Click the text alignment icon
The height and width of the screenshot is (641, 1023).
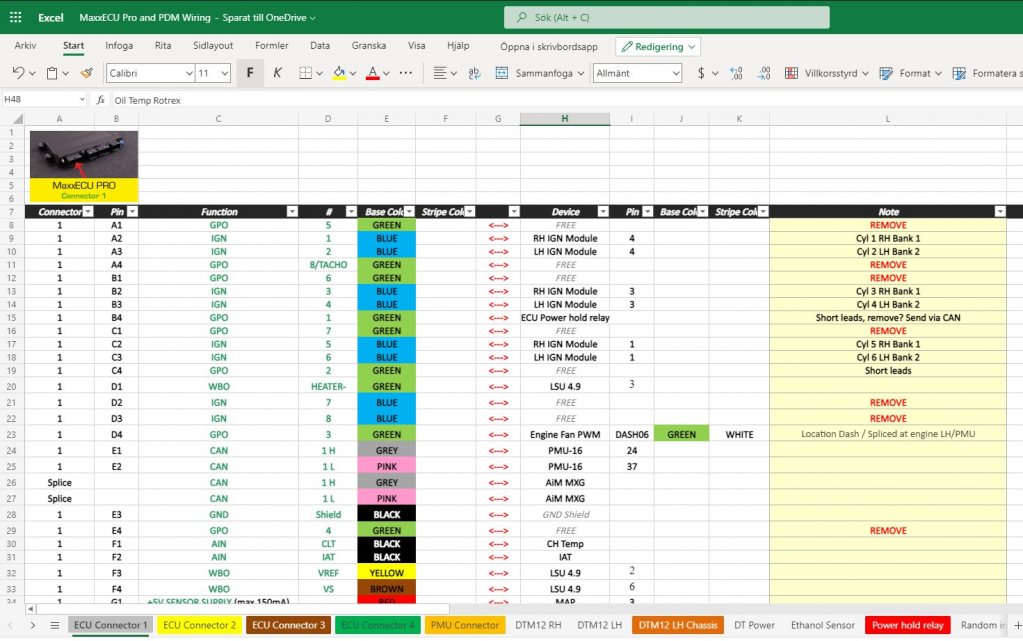click(440, 73)
